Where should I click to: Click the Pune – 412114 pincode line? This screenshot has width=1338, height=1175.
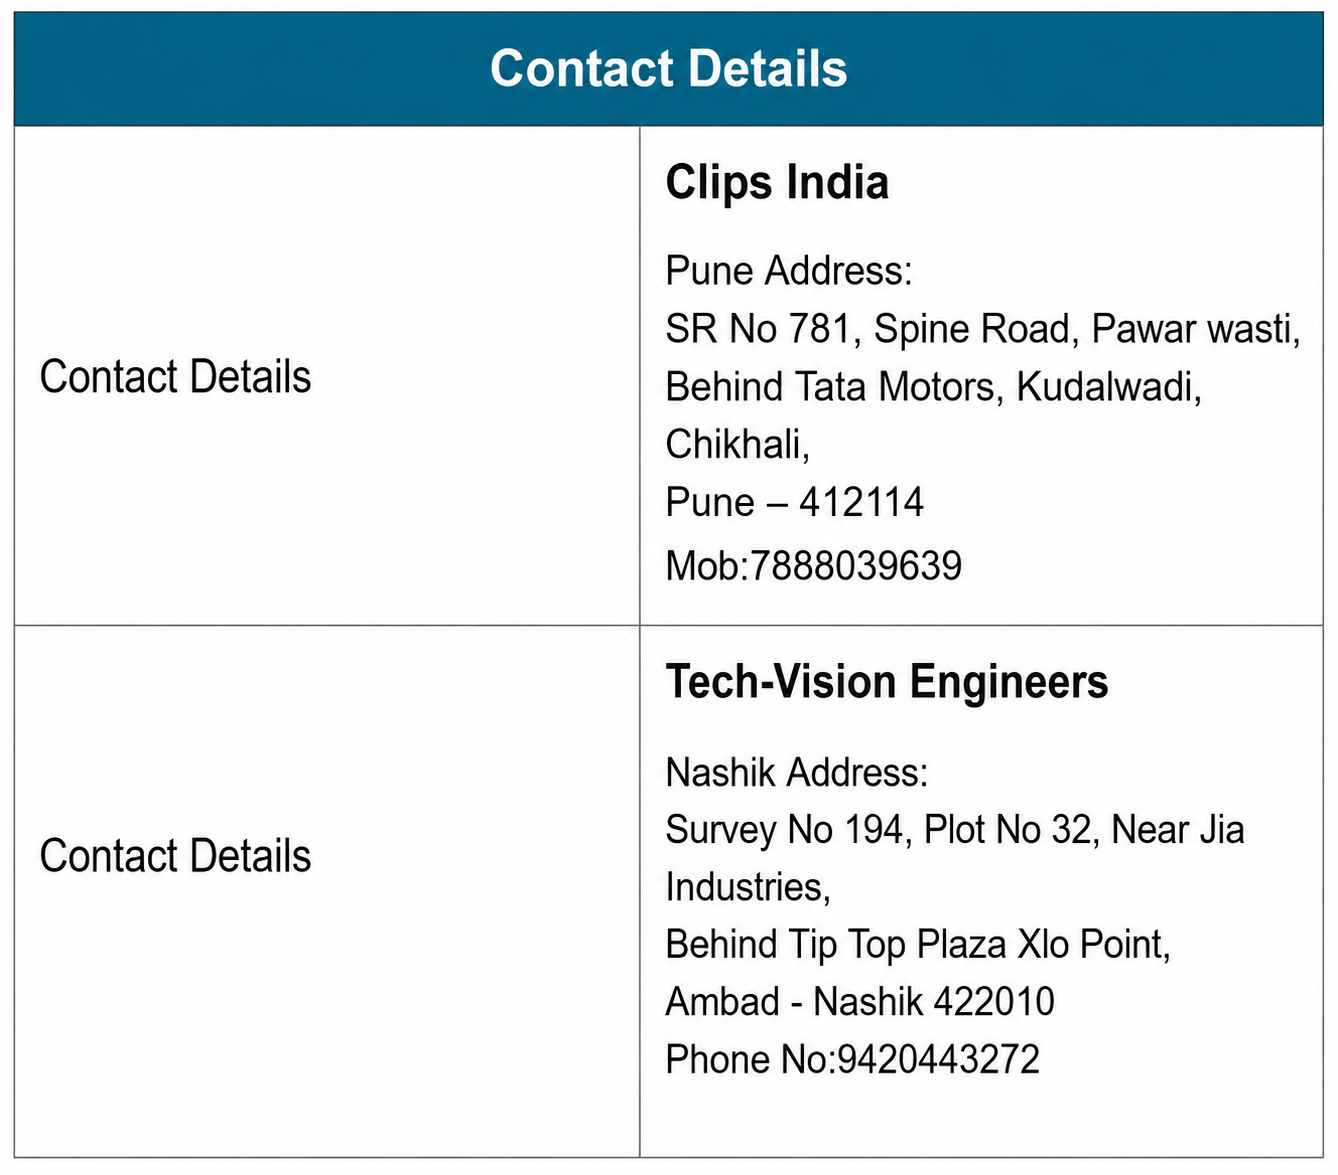795,502
